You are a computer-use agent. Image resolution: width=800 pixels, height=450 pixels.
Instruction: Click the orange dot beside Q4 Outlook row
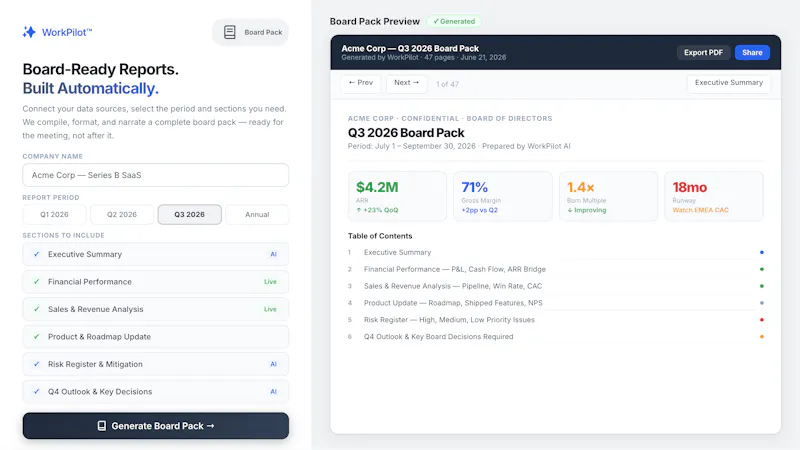pos(762,337)
